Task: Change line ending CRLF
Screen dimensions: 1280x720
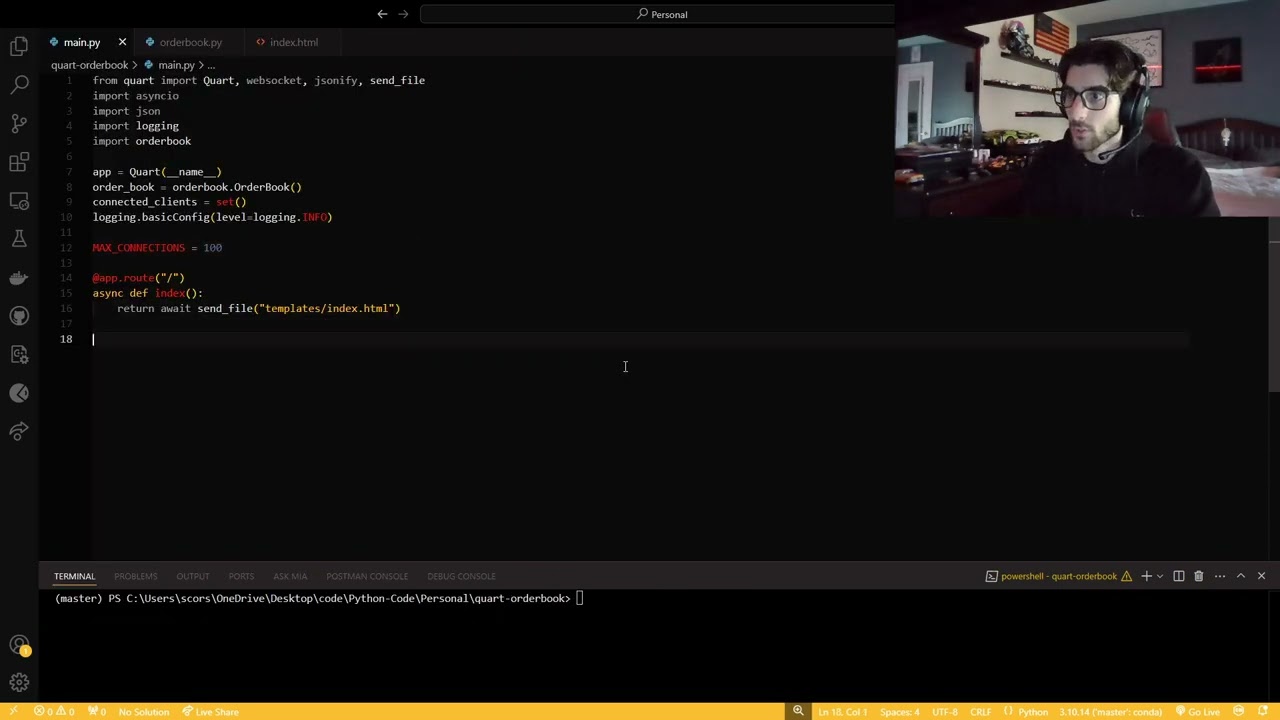Action: pos(980,712)
